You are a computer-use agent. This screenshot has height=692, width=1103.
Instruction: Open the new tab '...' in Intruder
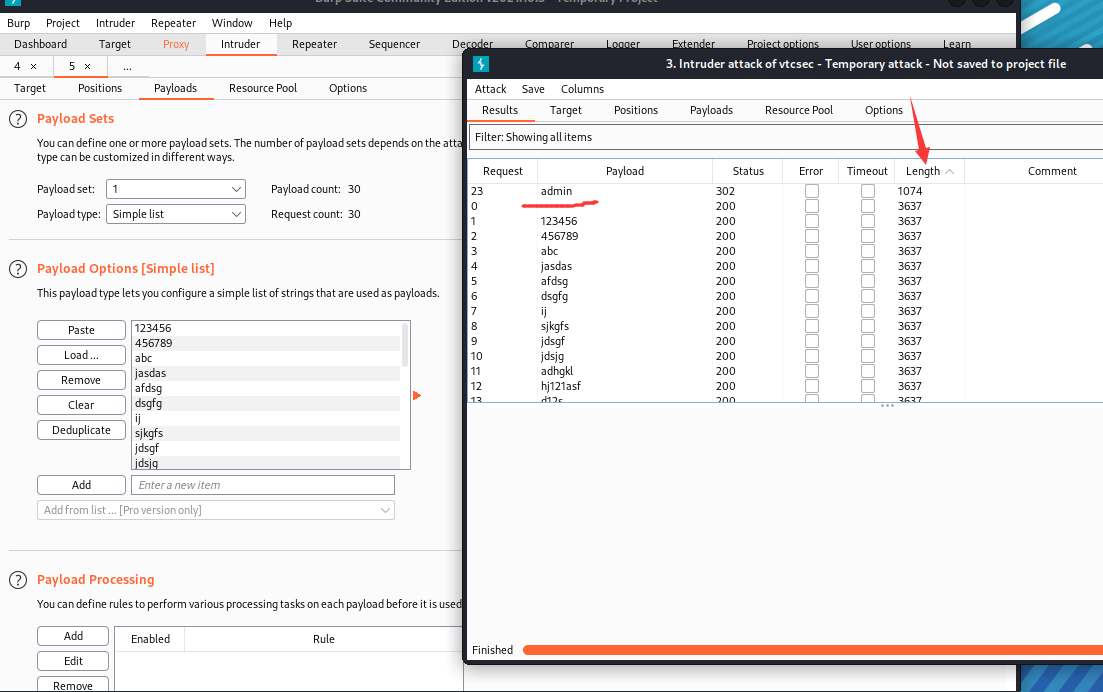(127, 66)
